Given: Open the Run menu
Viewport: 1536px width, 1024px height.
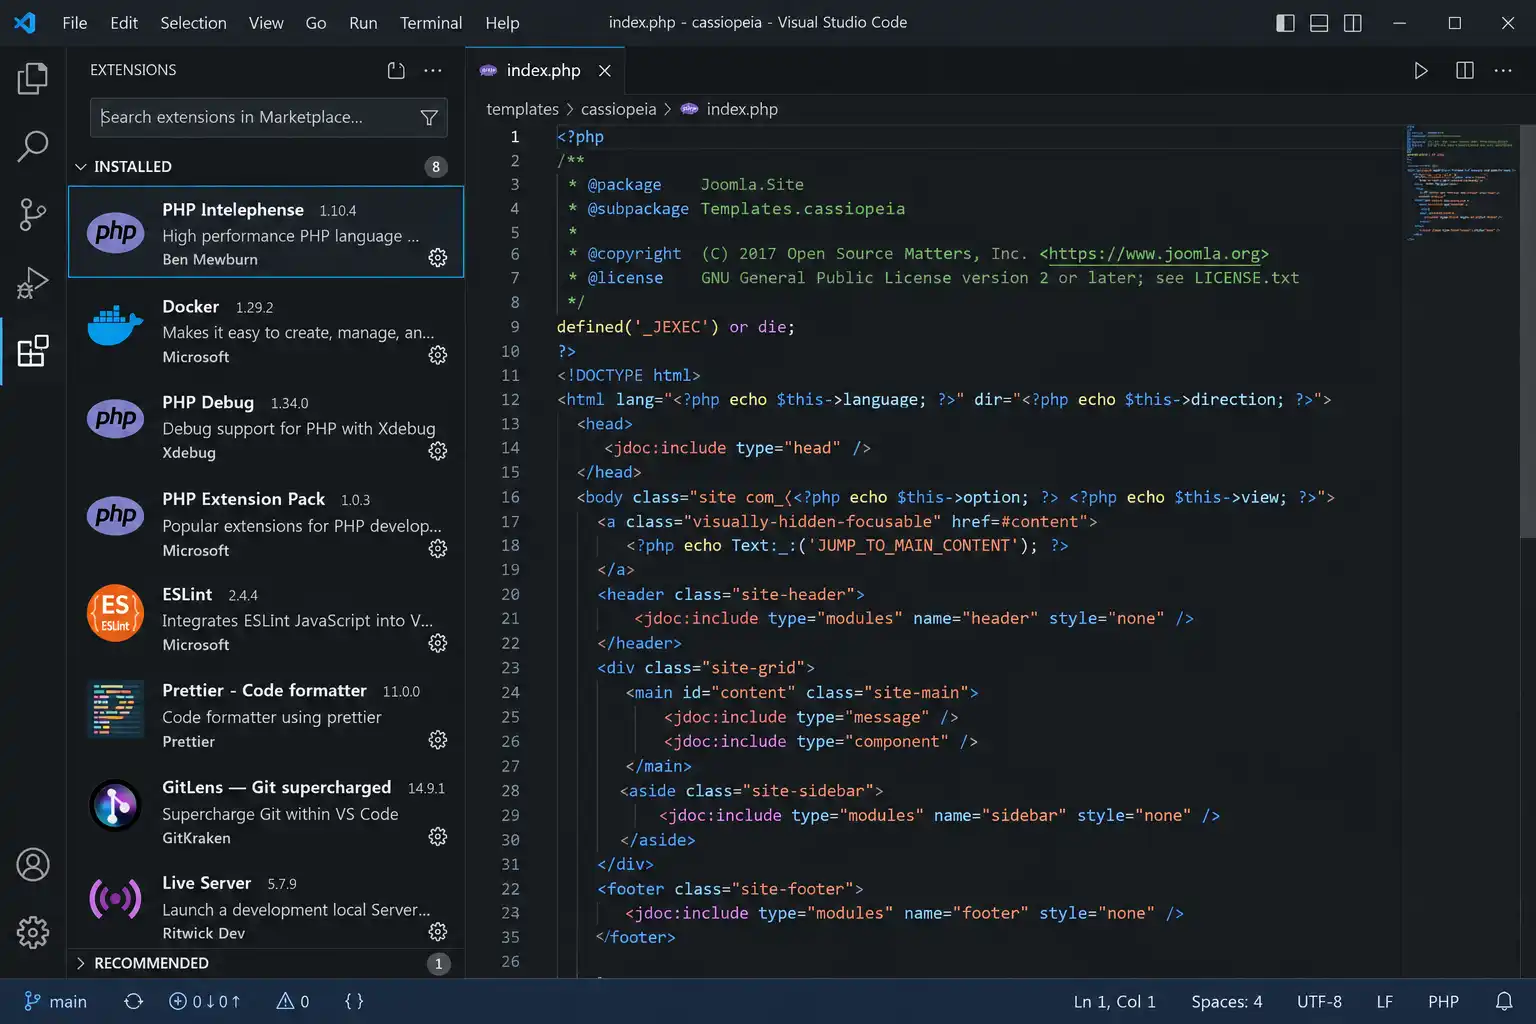Looking at the screenshot, I should tap(363, 23).
